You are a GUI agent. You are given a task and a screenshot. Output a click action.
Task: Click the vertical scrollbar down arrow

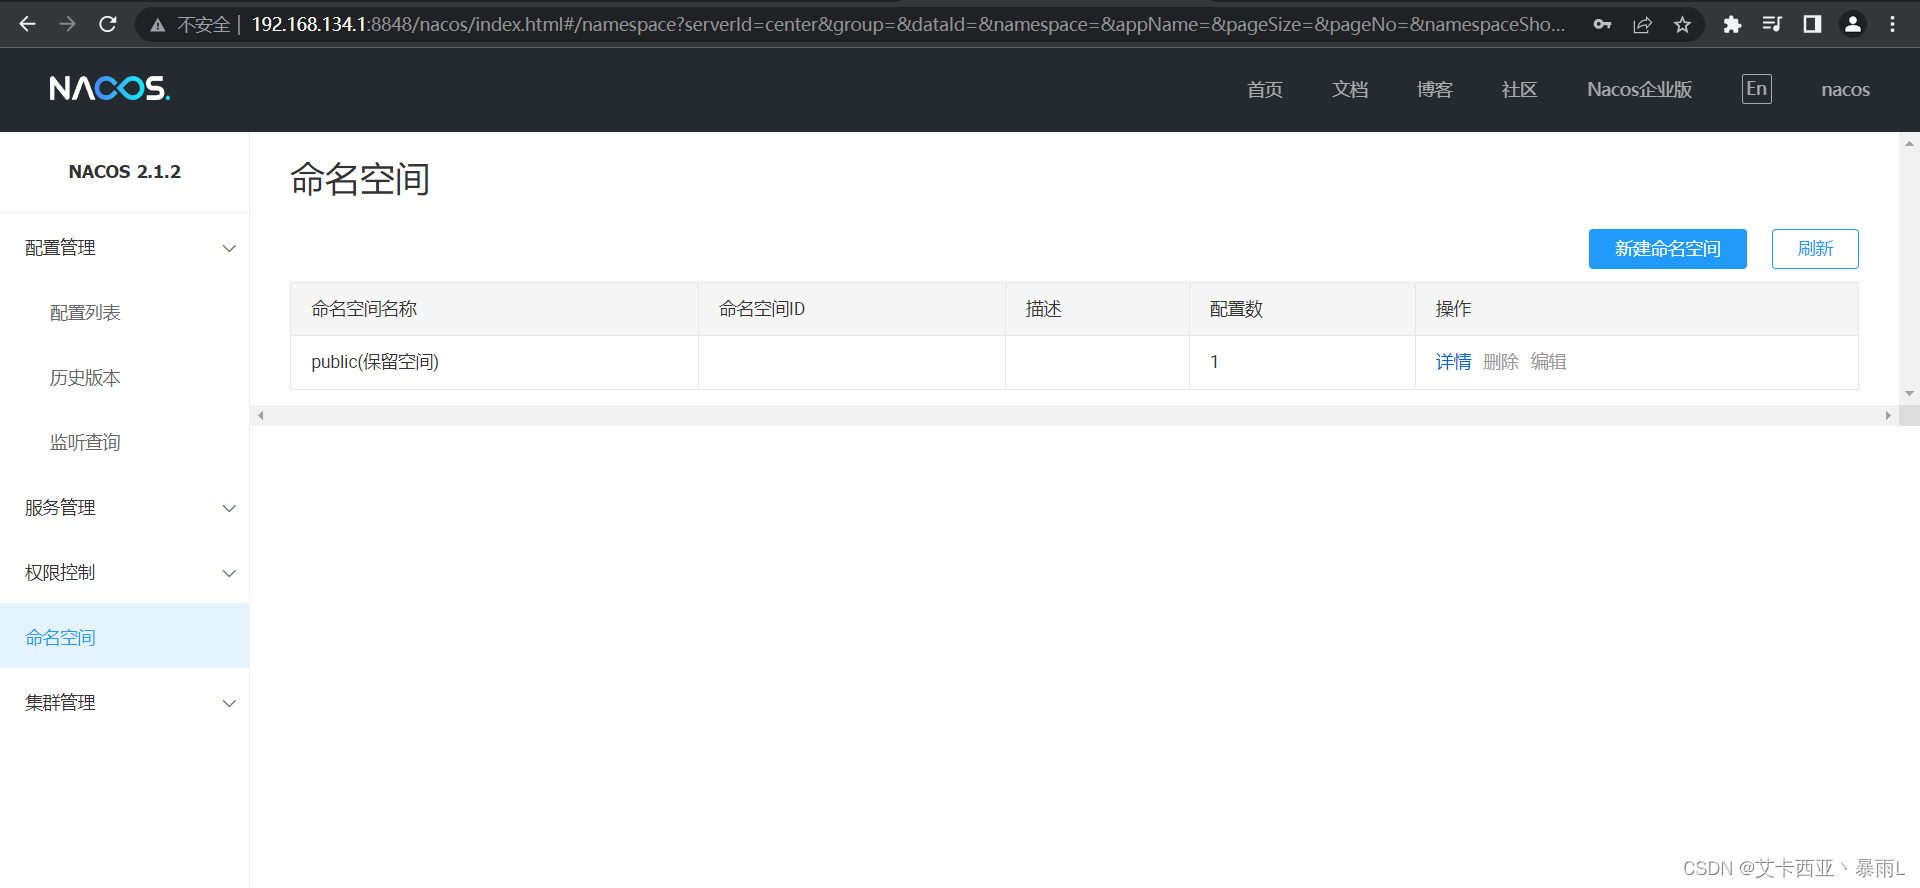tap(1910, 394)
